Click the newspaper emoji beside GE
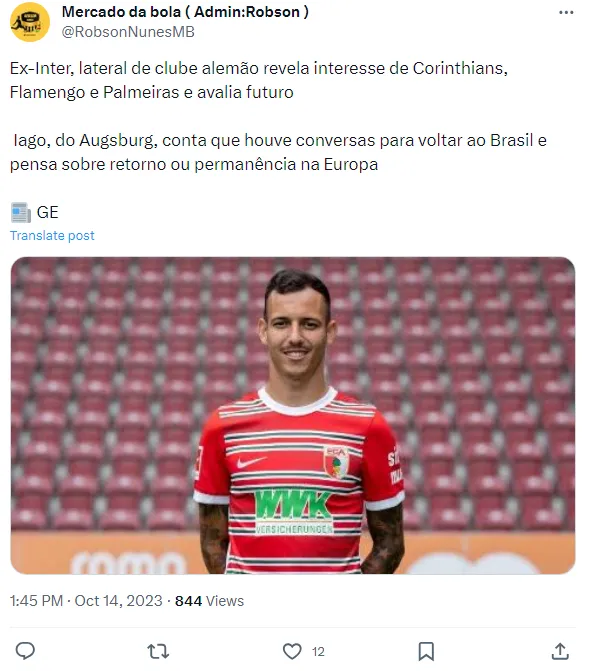 (x=21, y=212)
